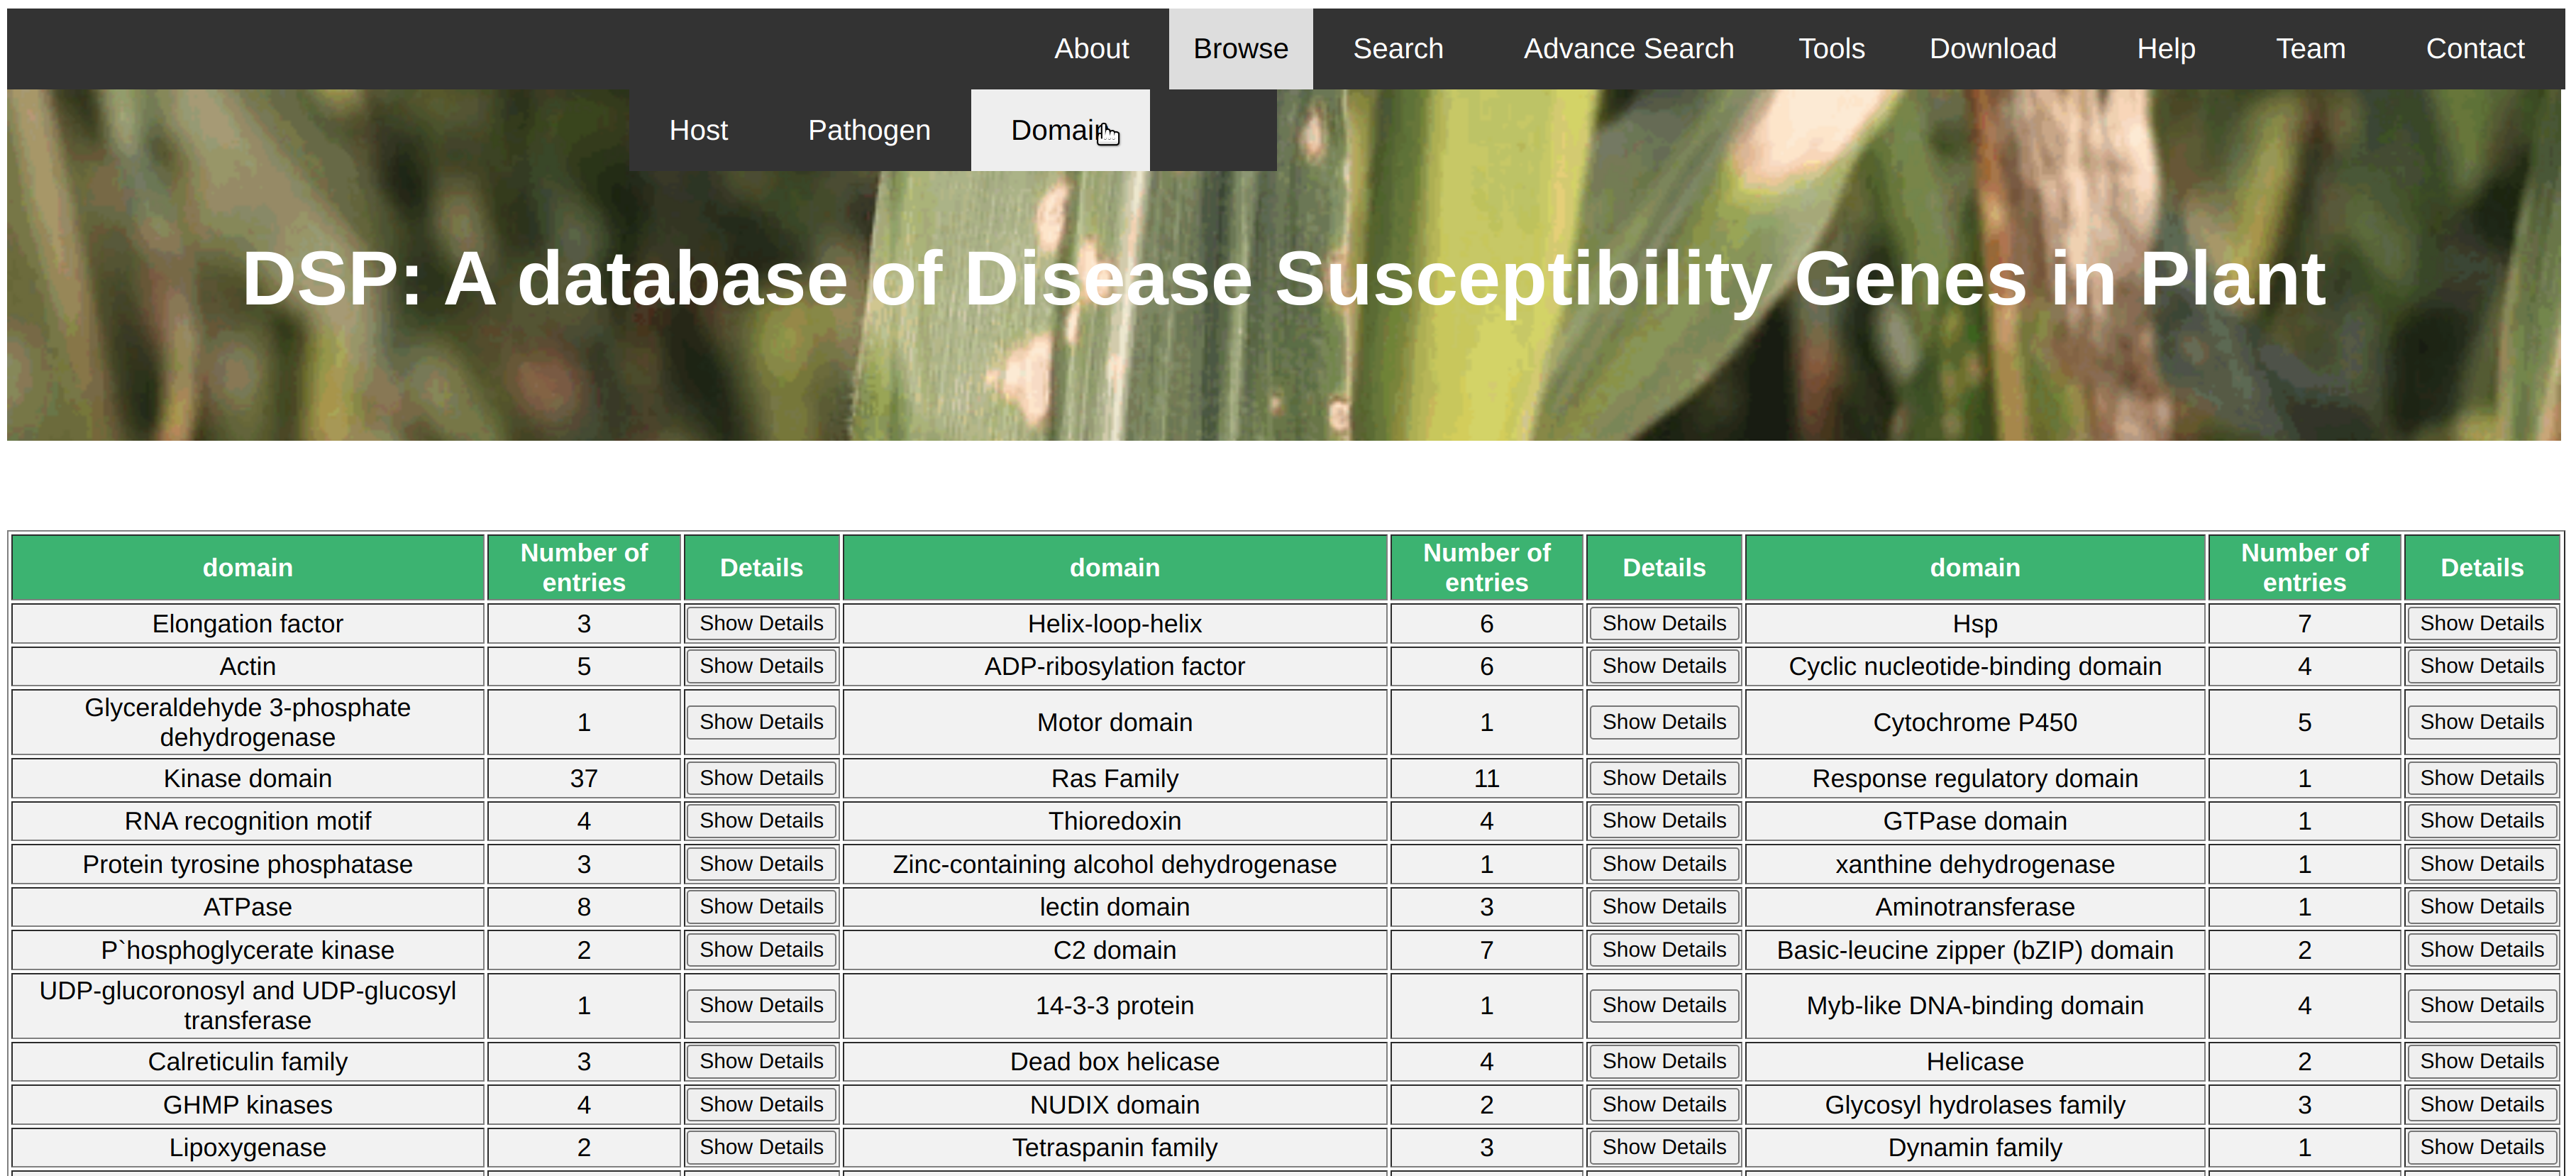Open the Browse menu
This screenshot has height=1176, width=2576.
pos(1240,48)
